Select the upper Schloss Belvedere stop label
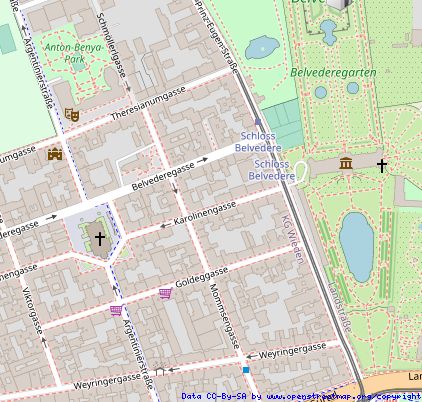Viewport: 422px width, 402px height. click(258, 142)
